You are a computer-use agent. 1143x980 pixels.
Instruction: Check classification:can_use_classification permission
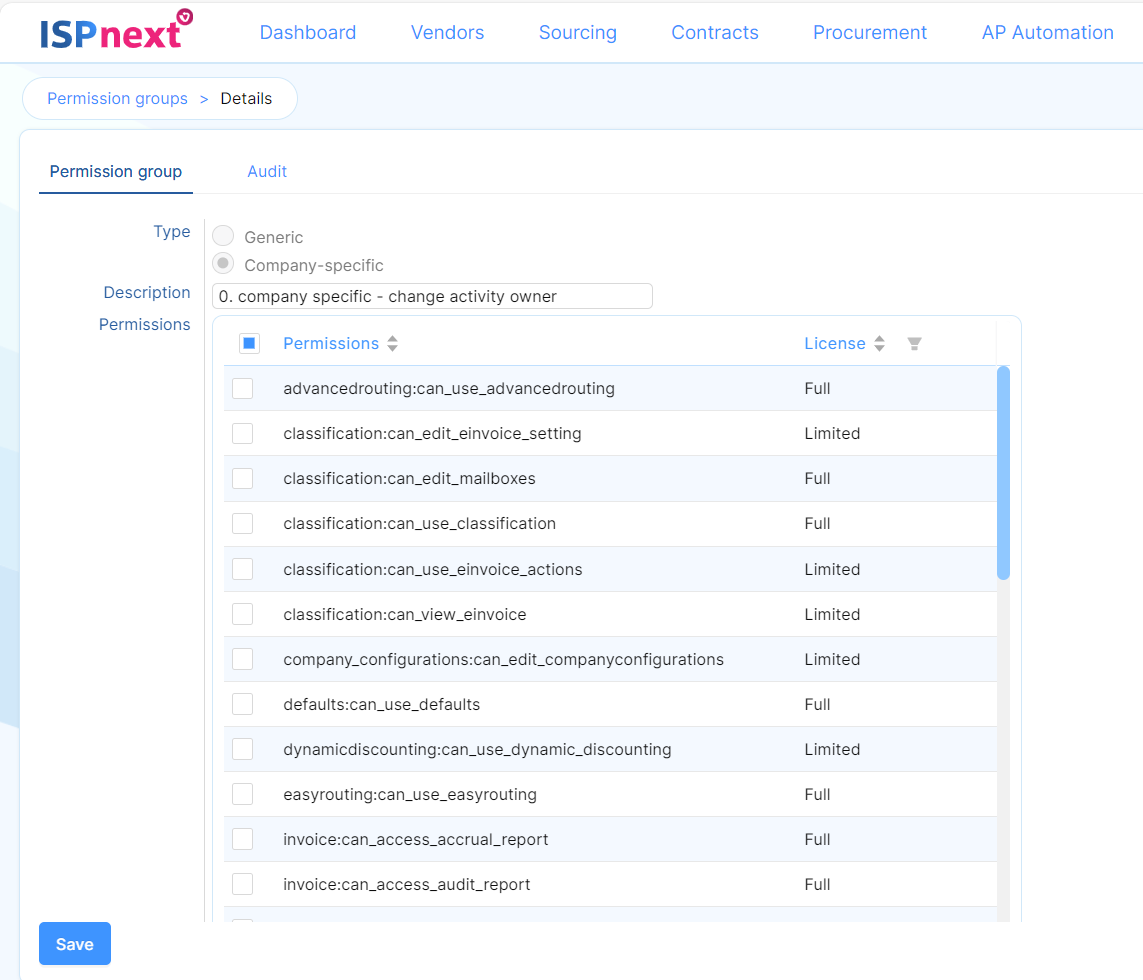243,524
